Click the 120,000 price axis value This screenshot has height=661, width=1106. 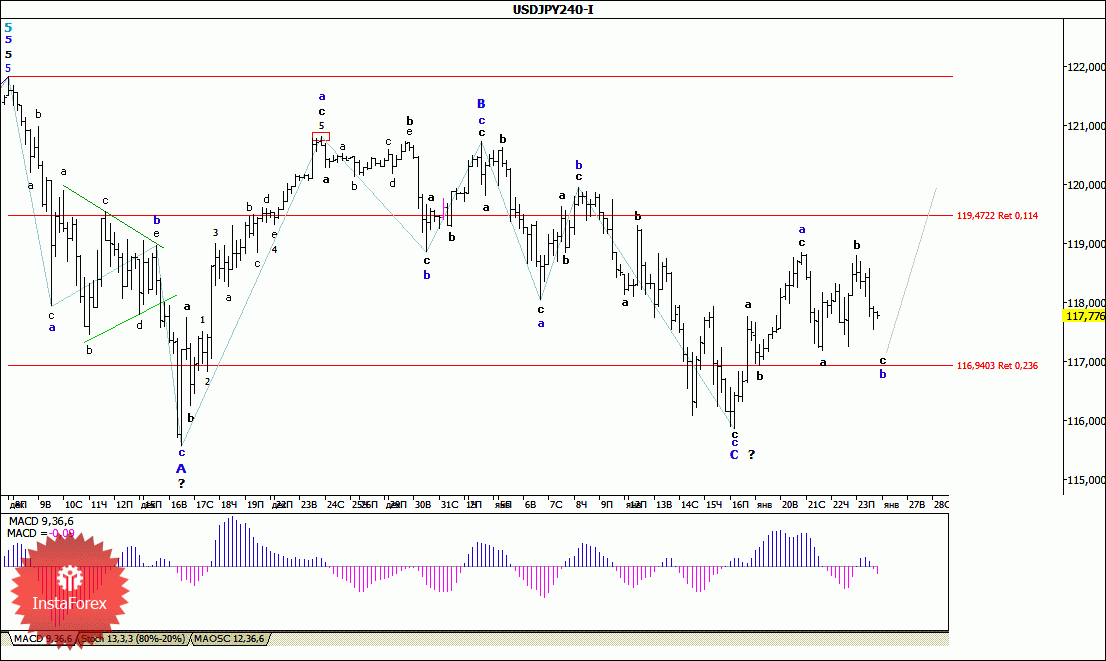pos(1087,186)
